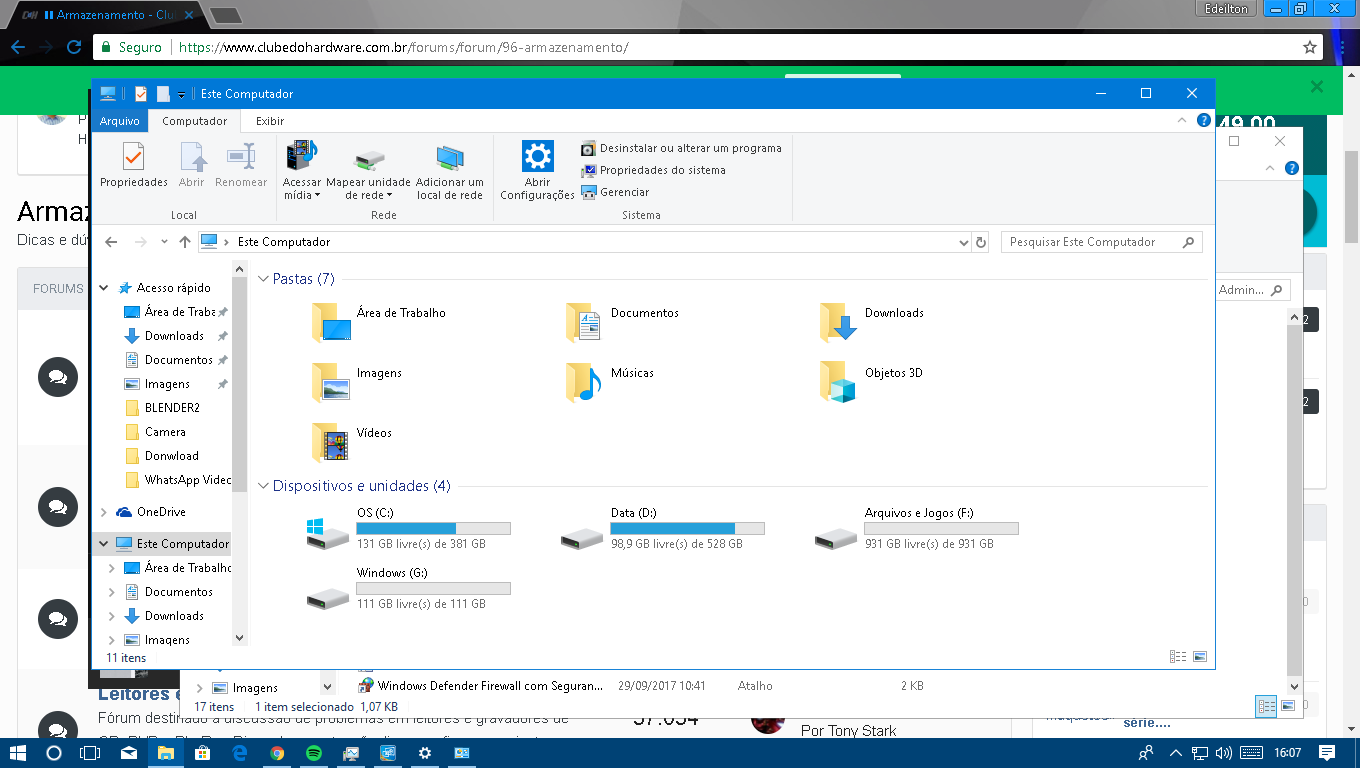Open Spotify from the taskbar

point(313,753)
